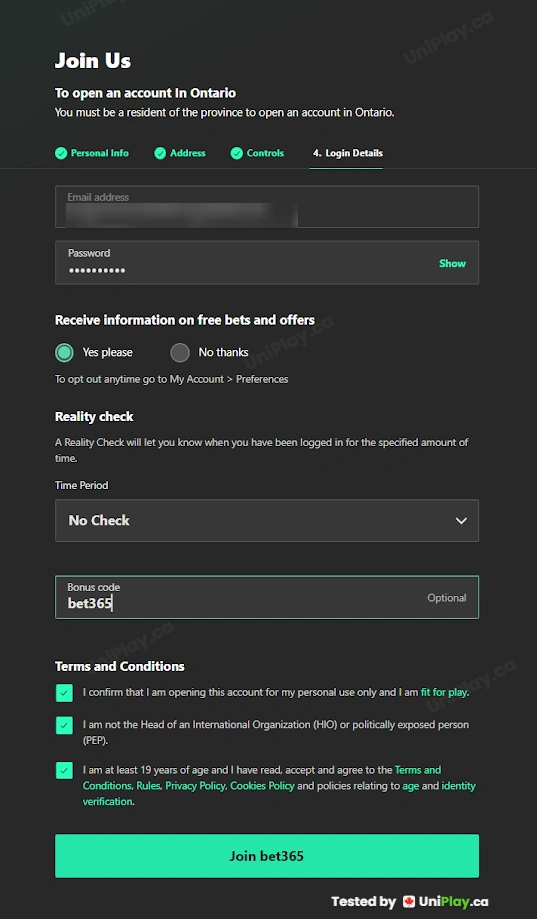Uncheck the personal use confirmation checkbox
Image resolution: width=537 pixels, height=919 pixels.
click(64, 693)
